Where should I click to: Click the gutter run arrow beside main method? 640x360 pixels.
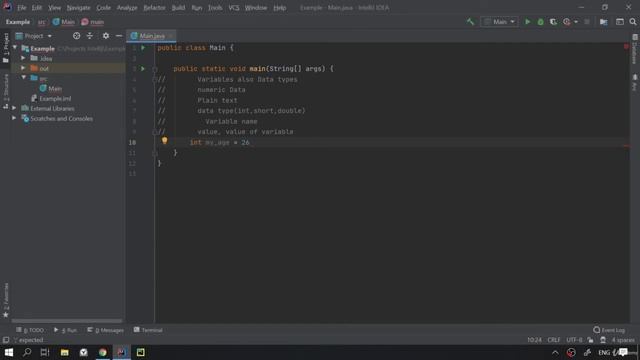[143, 69]
